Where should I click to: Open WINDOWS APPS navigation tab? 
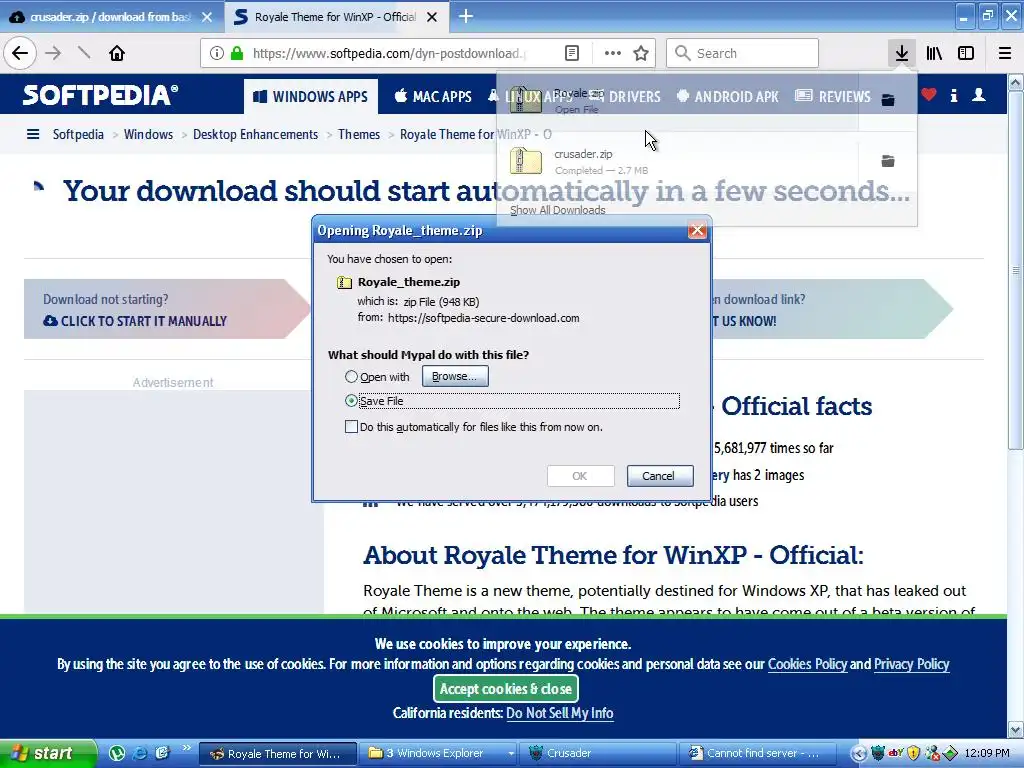coord(311,97)
